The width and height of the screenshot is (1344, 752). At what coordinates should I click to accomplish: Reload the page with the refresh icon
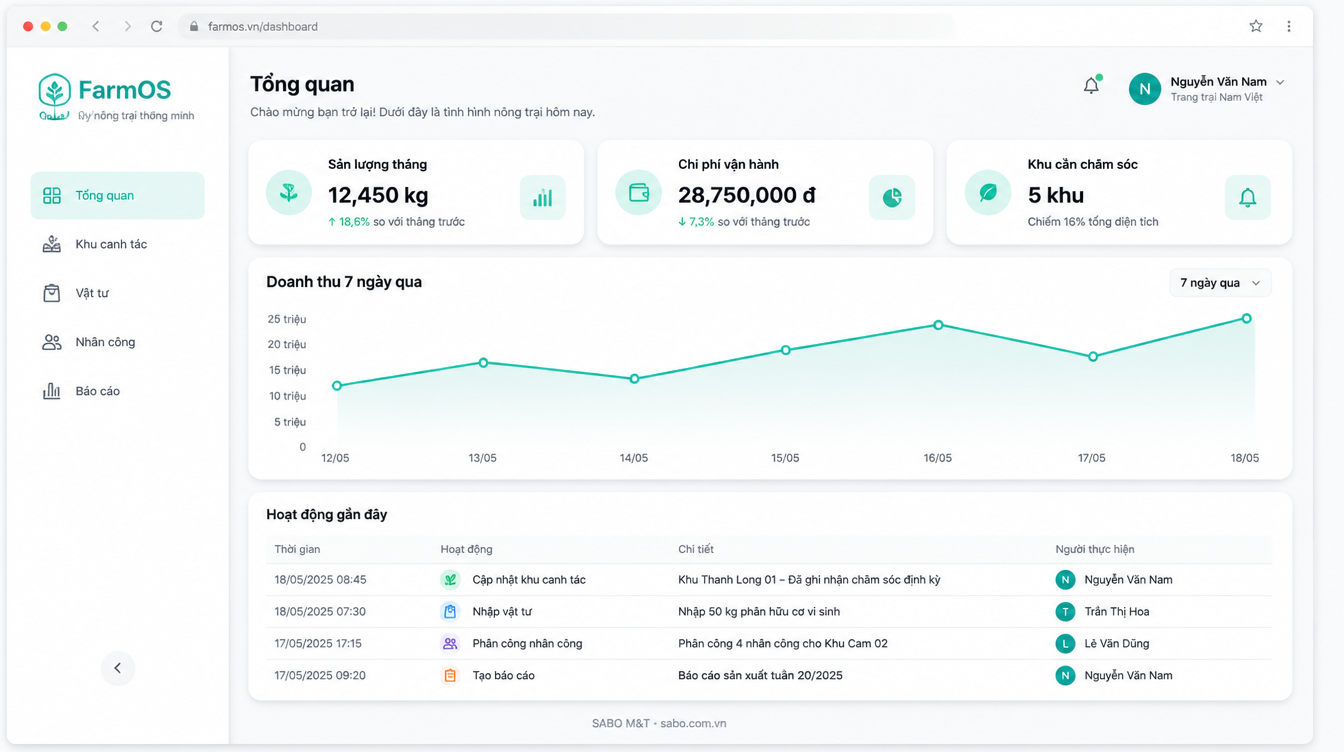coord(157,27)
